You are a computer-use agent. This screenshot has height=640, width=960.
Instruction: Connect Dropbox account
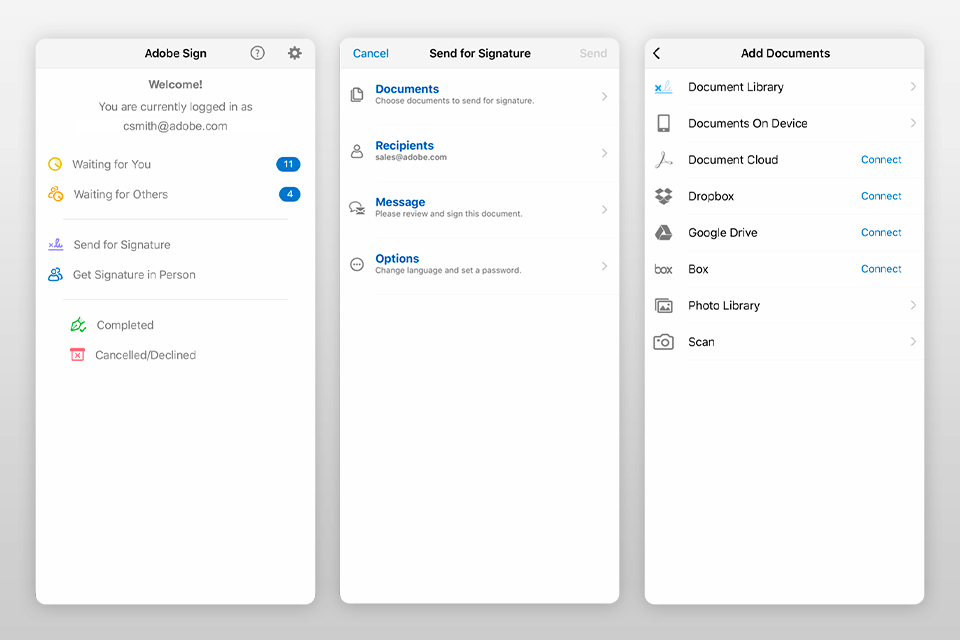881,196
